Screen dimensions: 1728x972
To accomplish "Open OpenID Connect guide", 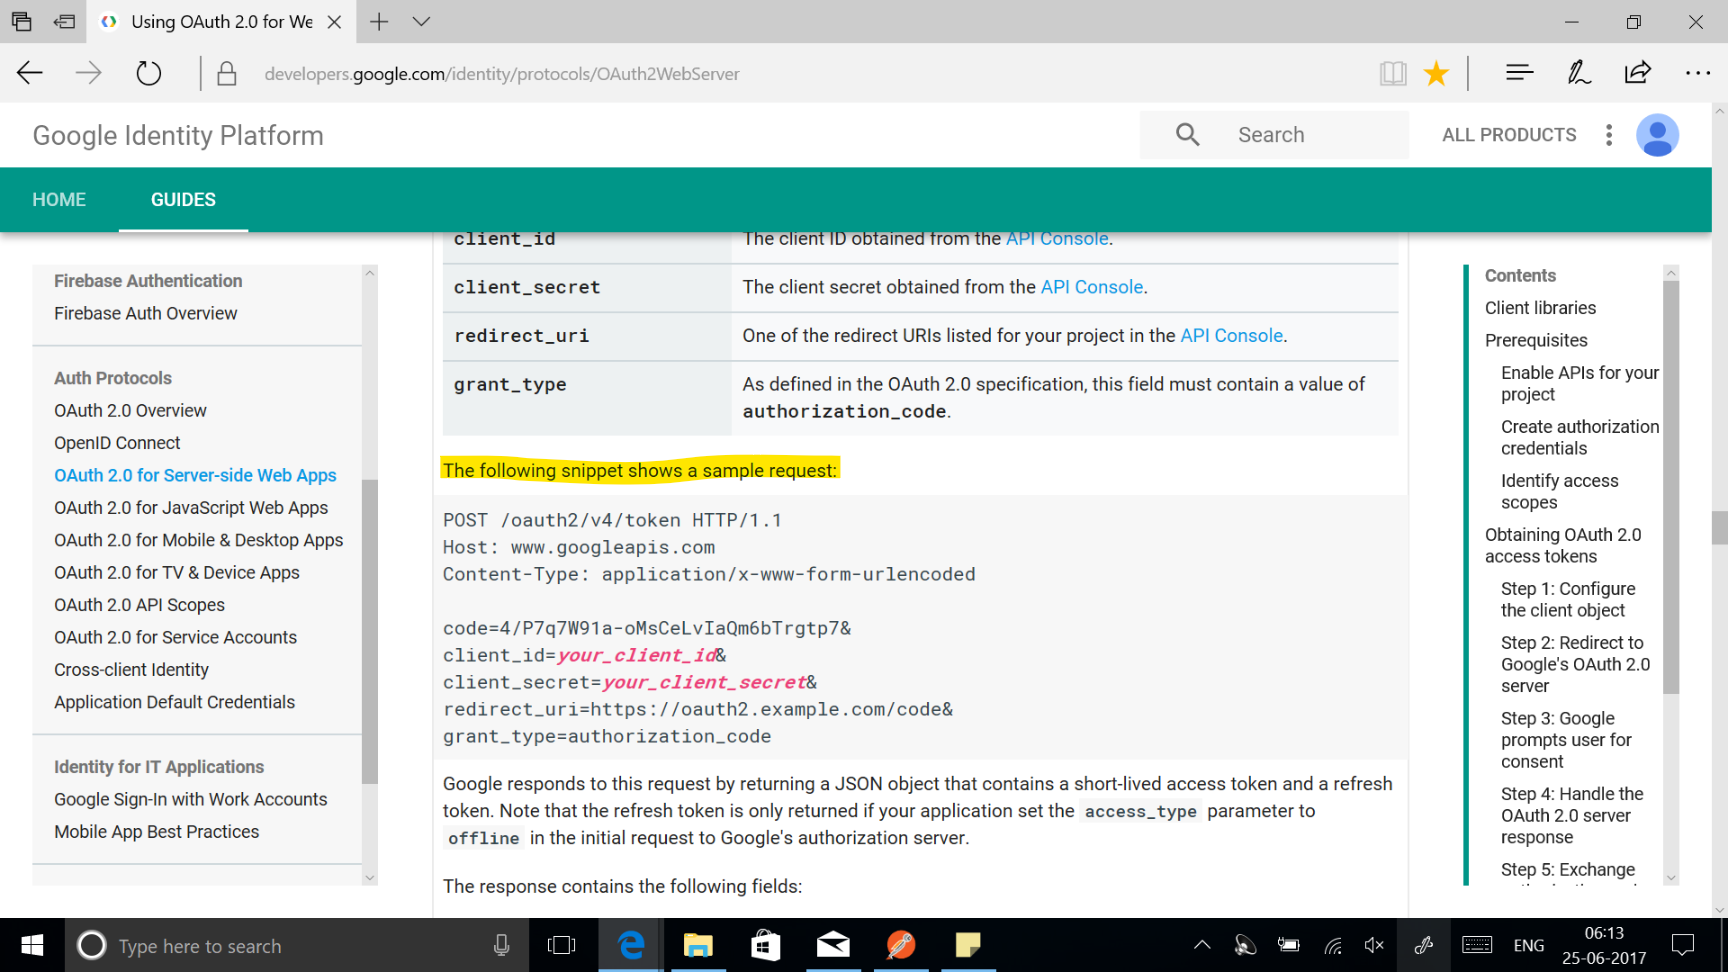I will (x=117, y=443).
